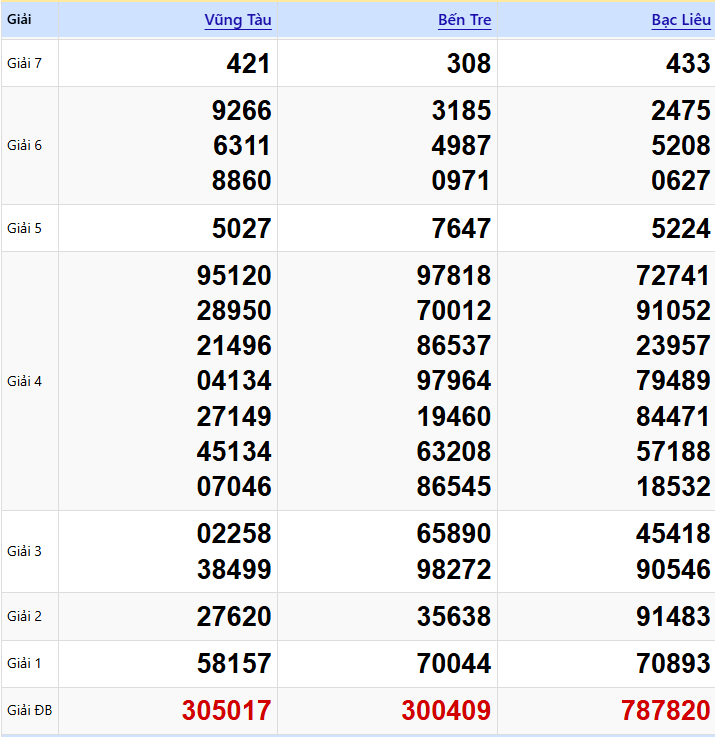Click the Giải 5 row label
715x737 pixels.
(24, 228)
